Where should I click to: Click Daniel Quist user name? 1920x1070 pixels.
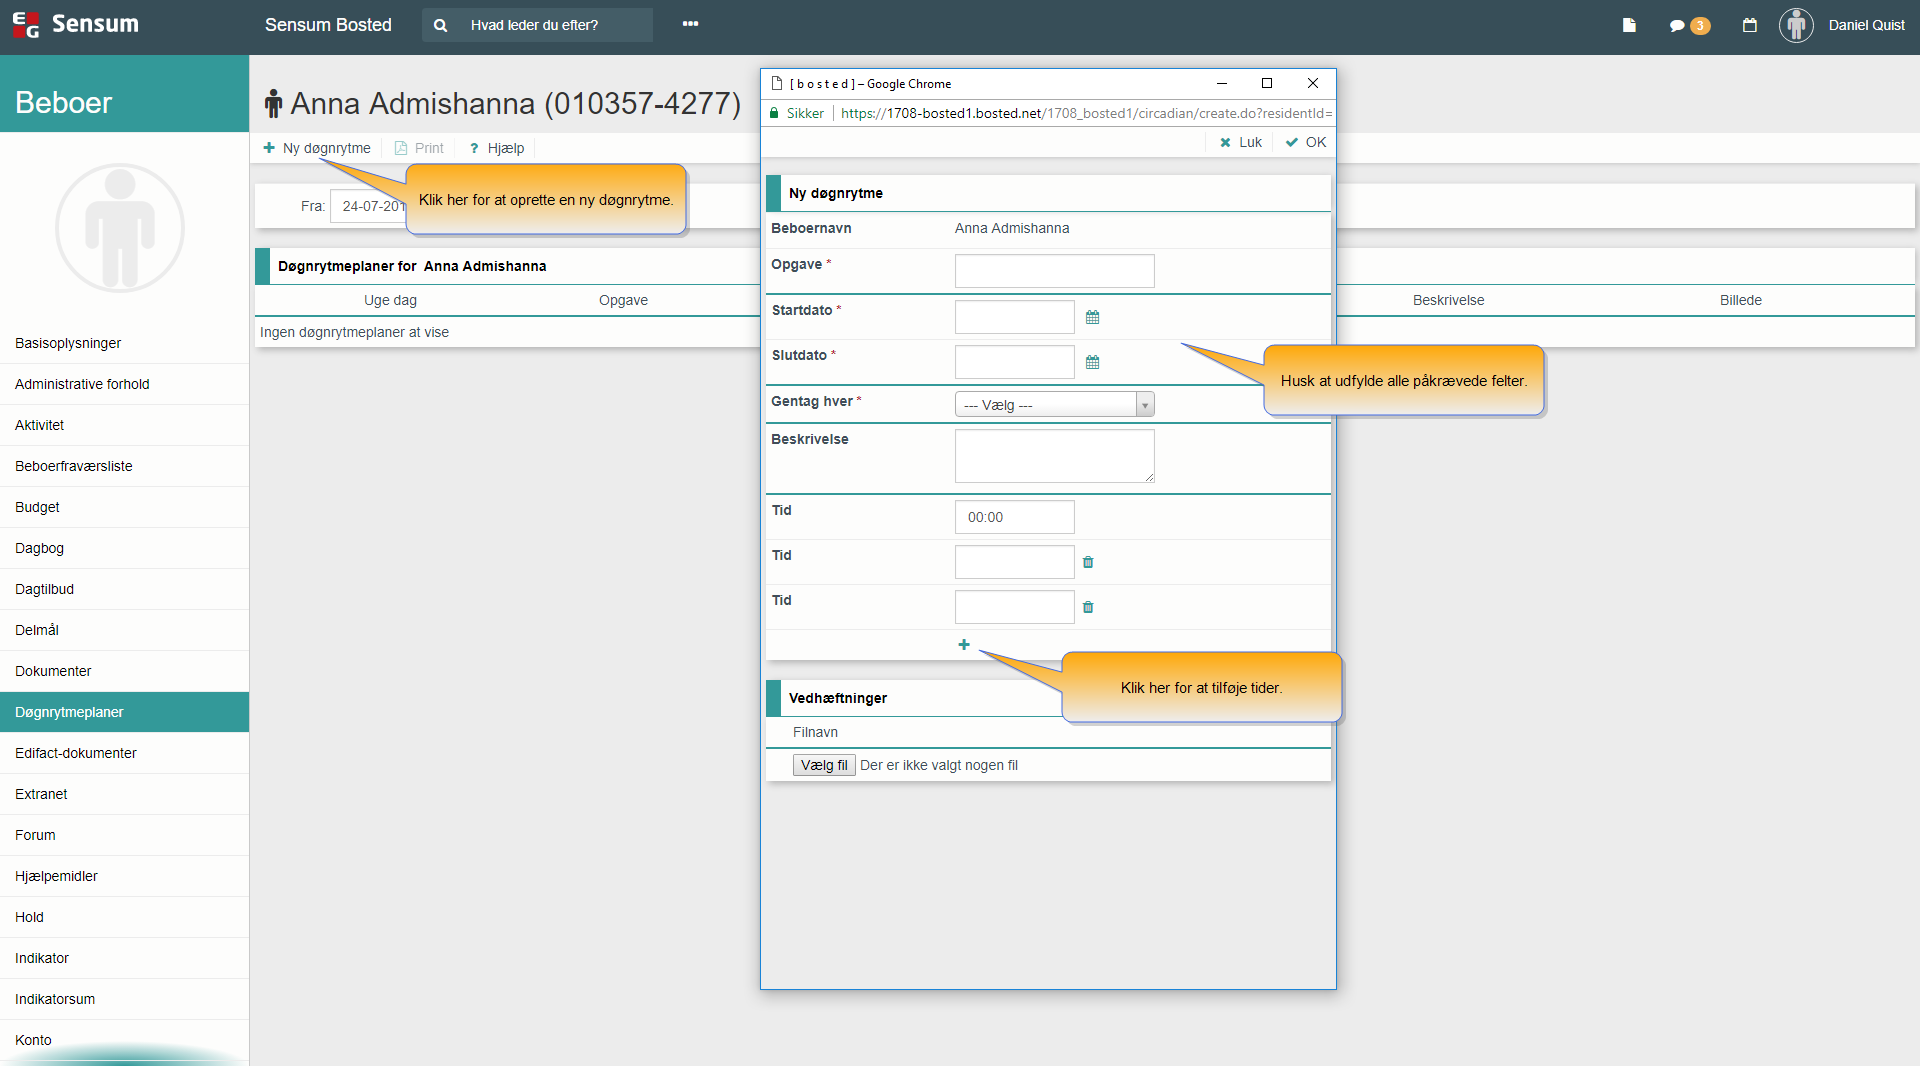(x=1866, y=25)
